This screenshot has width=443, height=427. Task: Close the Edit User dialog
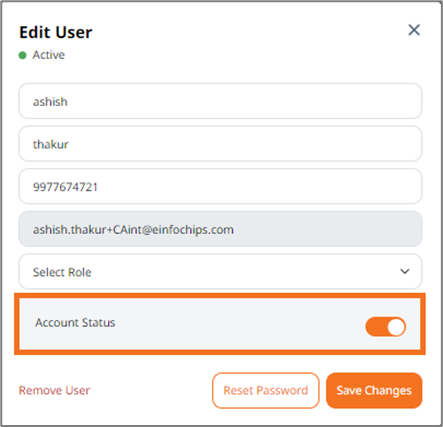pyautogui.click(x=414, y=30)
